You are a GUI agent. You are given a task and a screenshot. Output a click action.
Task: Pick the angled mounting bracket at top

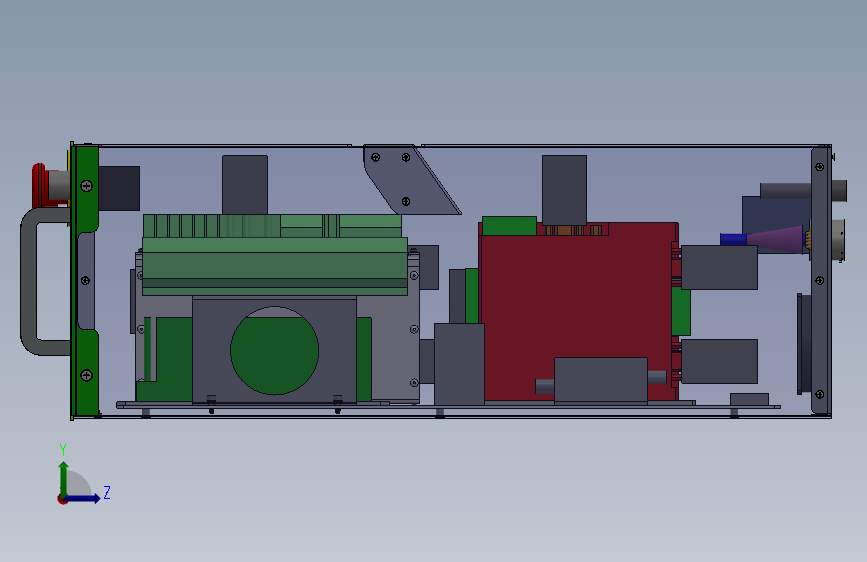410,180
